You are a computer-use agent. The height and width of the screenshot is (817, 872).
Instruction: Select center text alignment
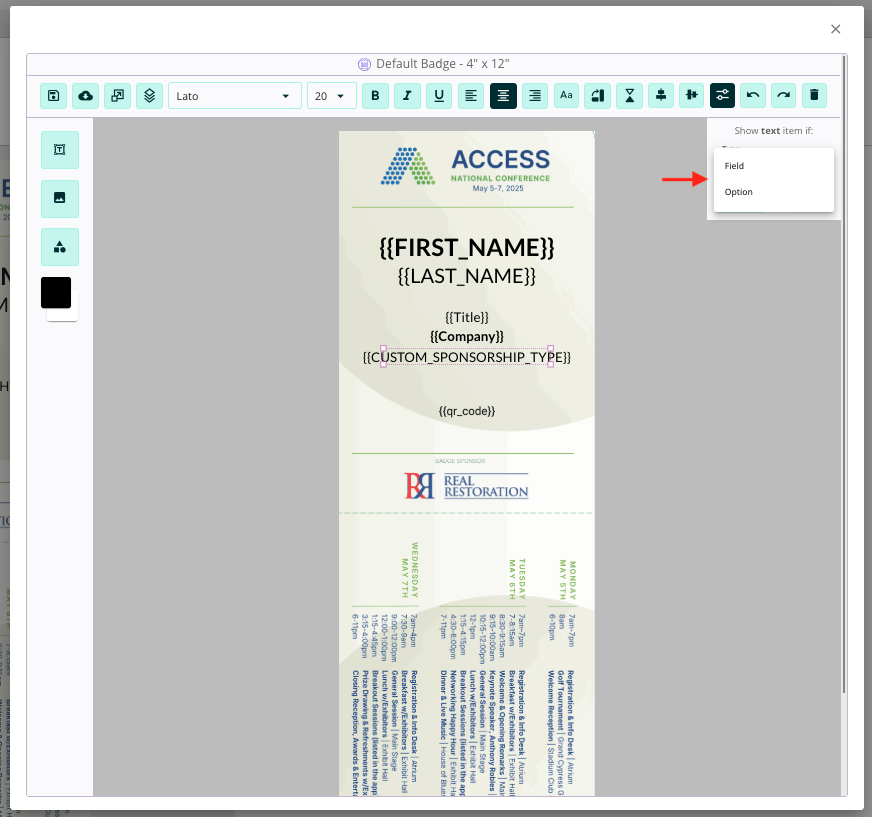click(503, 96)
